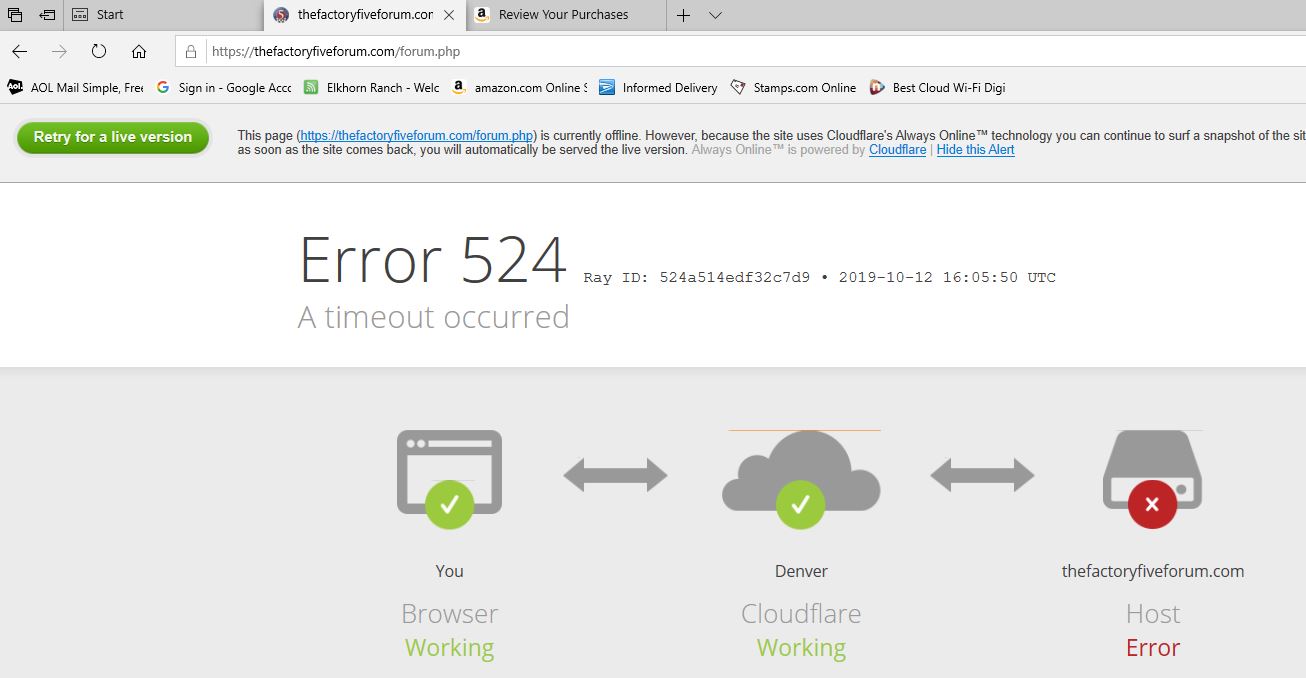Viewport: 1306px width, 678px height.
Task: Click Retry for a live version button
Action: coord(112,138)
